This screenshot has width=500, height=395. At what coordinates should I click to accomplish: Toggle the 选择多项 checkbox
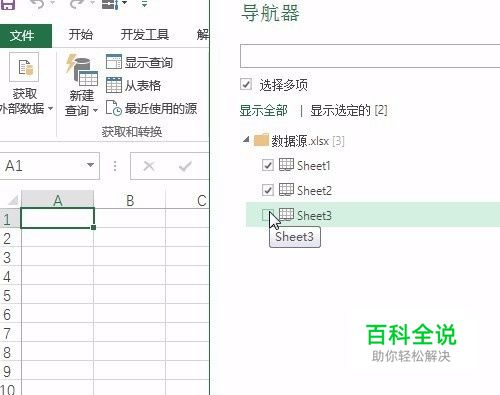click(x=246, y=84)
